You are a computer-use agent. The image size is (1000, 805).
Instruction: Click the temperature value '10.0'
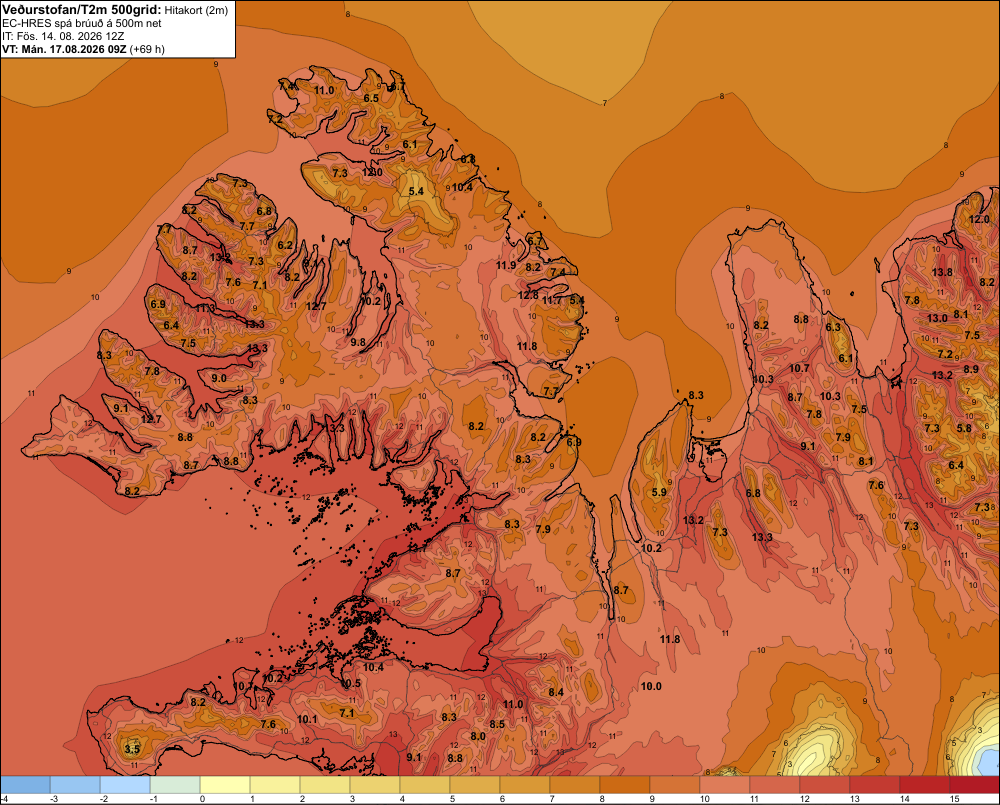coord(651,686)
